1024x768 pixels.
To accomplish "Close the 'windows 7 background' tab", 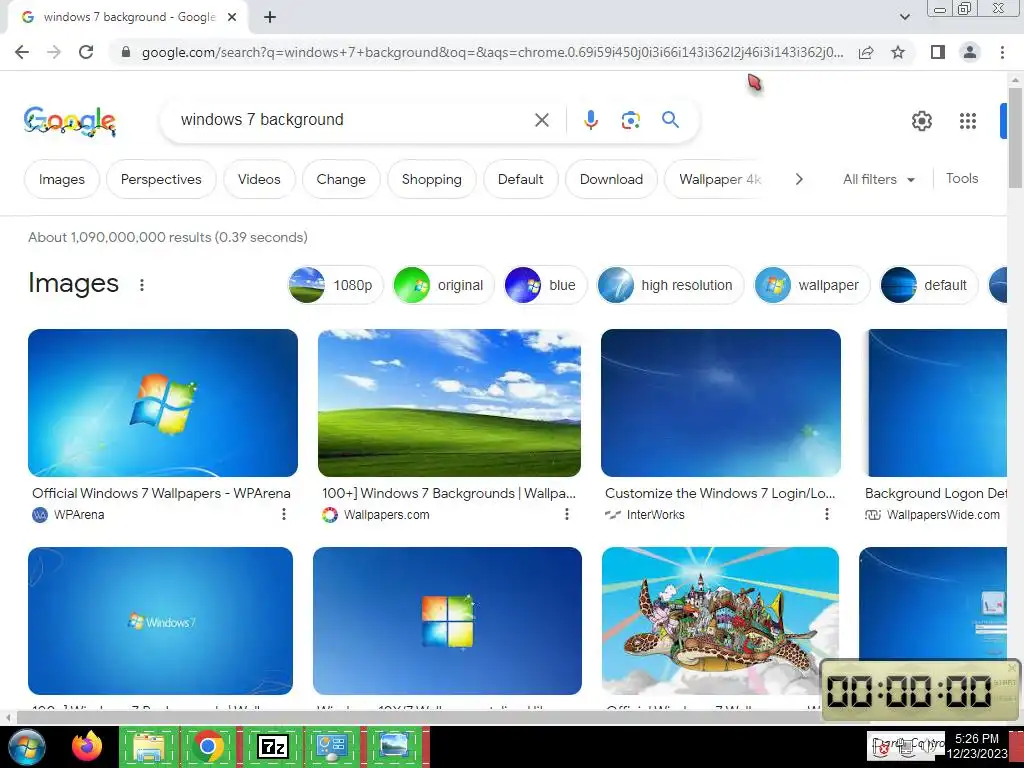I will pos(232,18).
